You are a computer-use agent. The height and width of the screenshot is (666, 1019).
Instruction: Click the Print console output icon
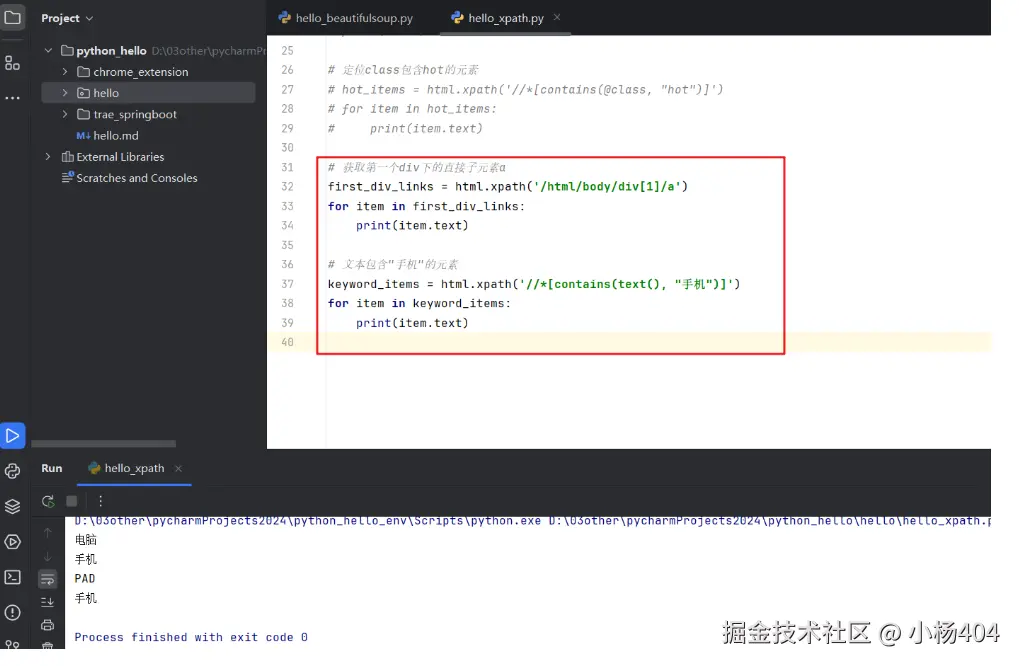pos(47,625)
